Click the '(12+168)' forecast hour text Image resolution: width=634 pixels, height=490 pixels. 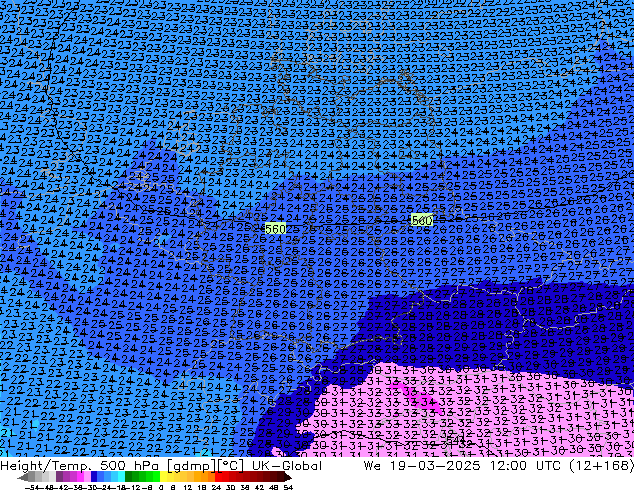[x=601, y=466]
